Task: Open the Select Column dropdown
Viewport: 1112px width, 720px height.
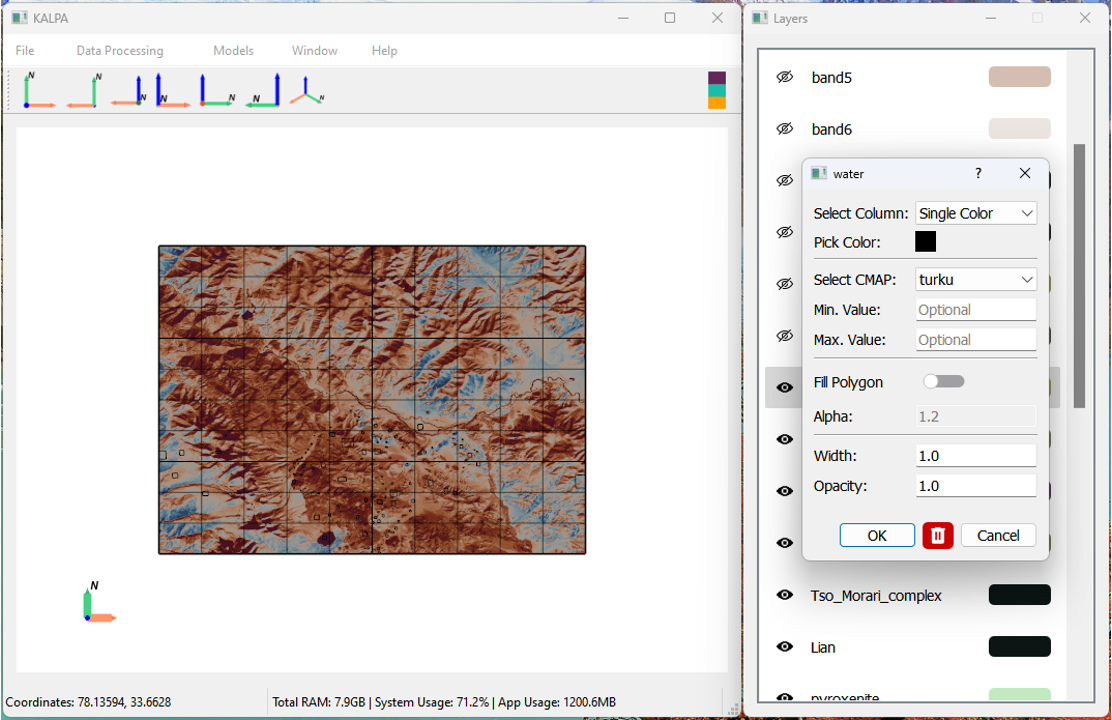Action: pos(976,214)
